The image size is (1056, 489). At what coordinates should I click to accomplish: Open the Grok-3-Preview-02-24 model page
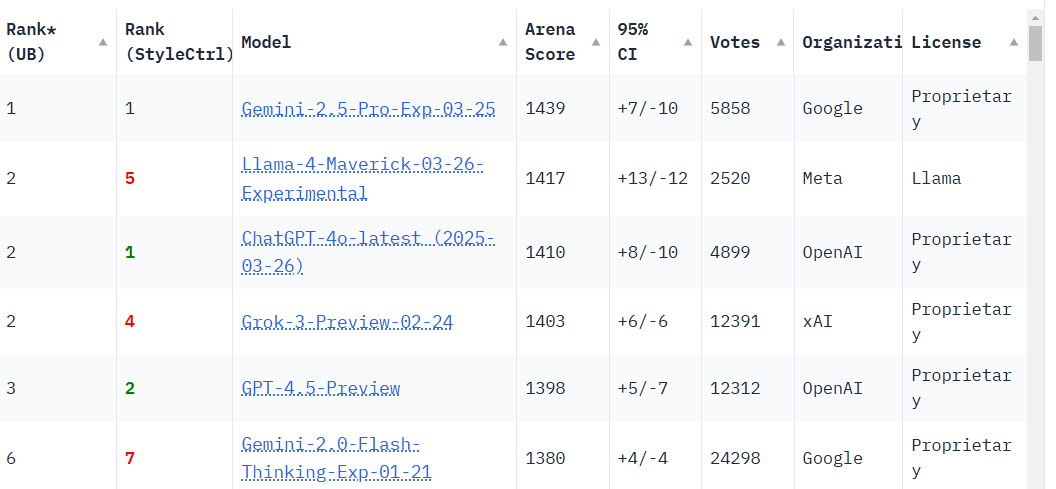pos(347,321)
